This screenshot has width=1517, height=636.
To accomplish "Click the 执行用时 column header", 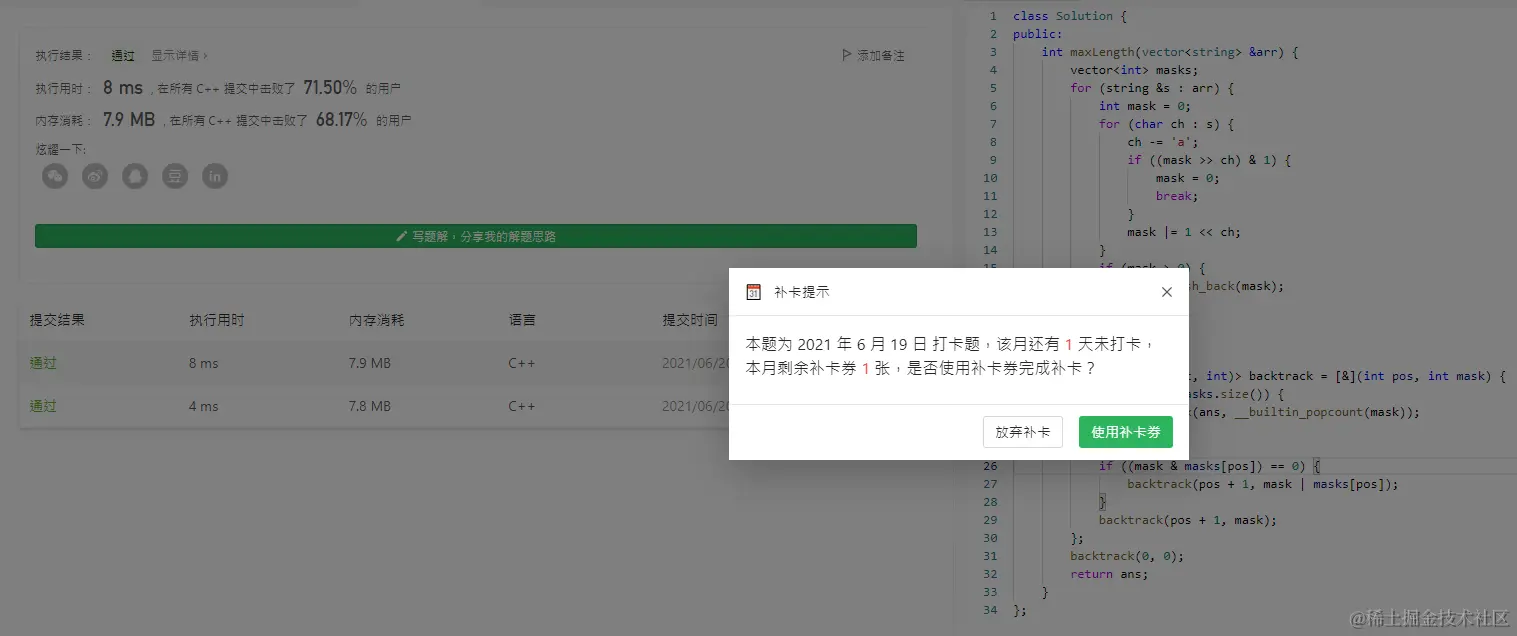I will click(217, 320).
